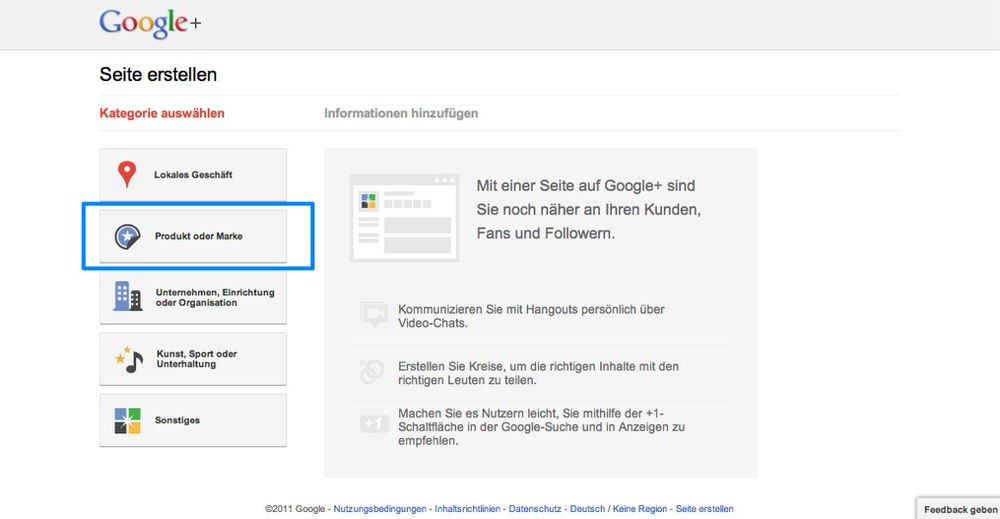Choose the Sonstiges category

pos(193,420)
